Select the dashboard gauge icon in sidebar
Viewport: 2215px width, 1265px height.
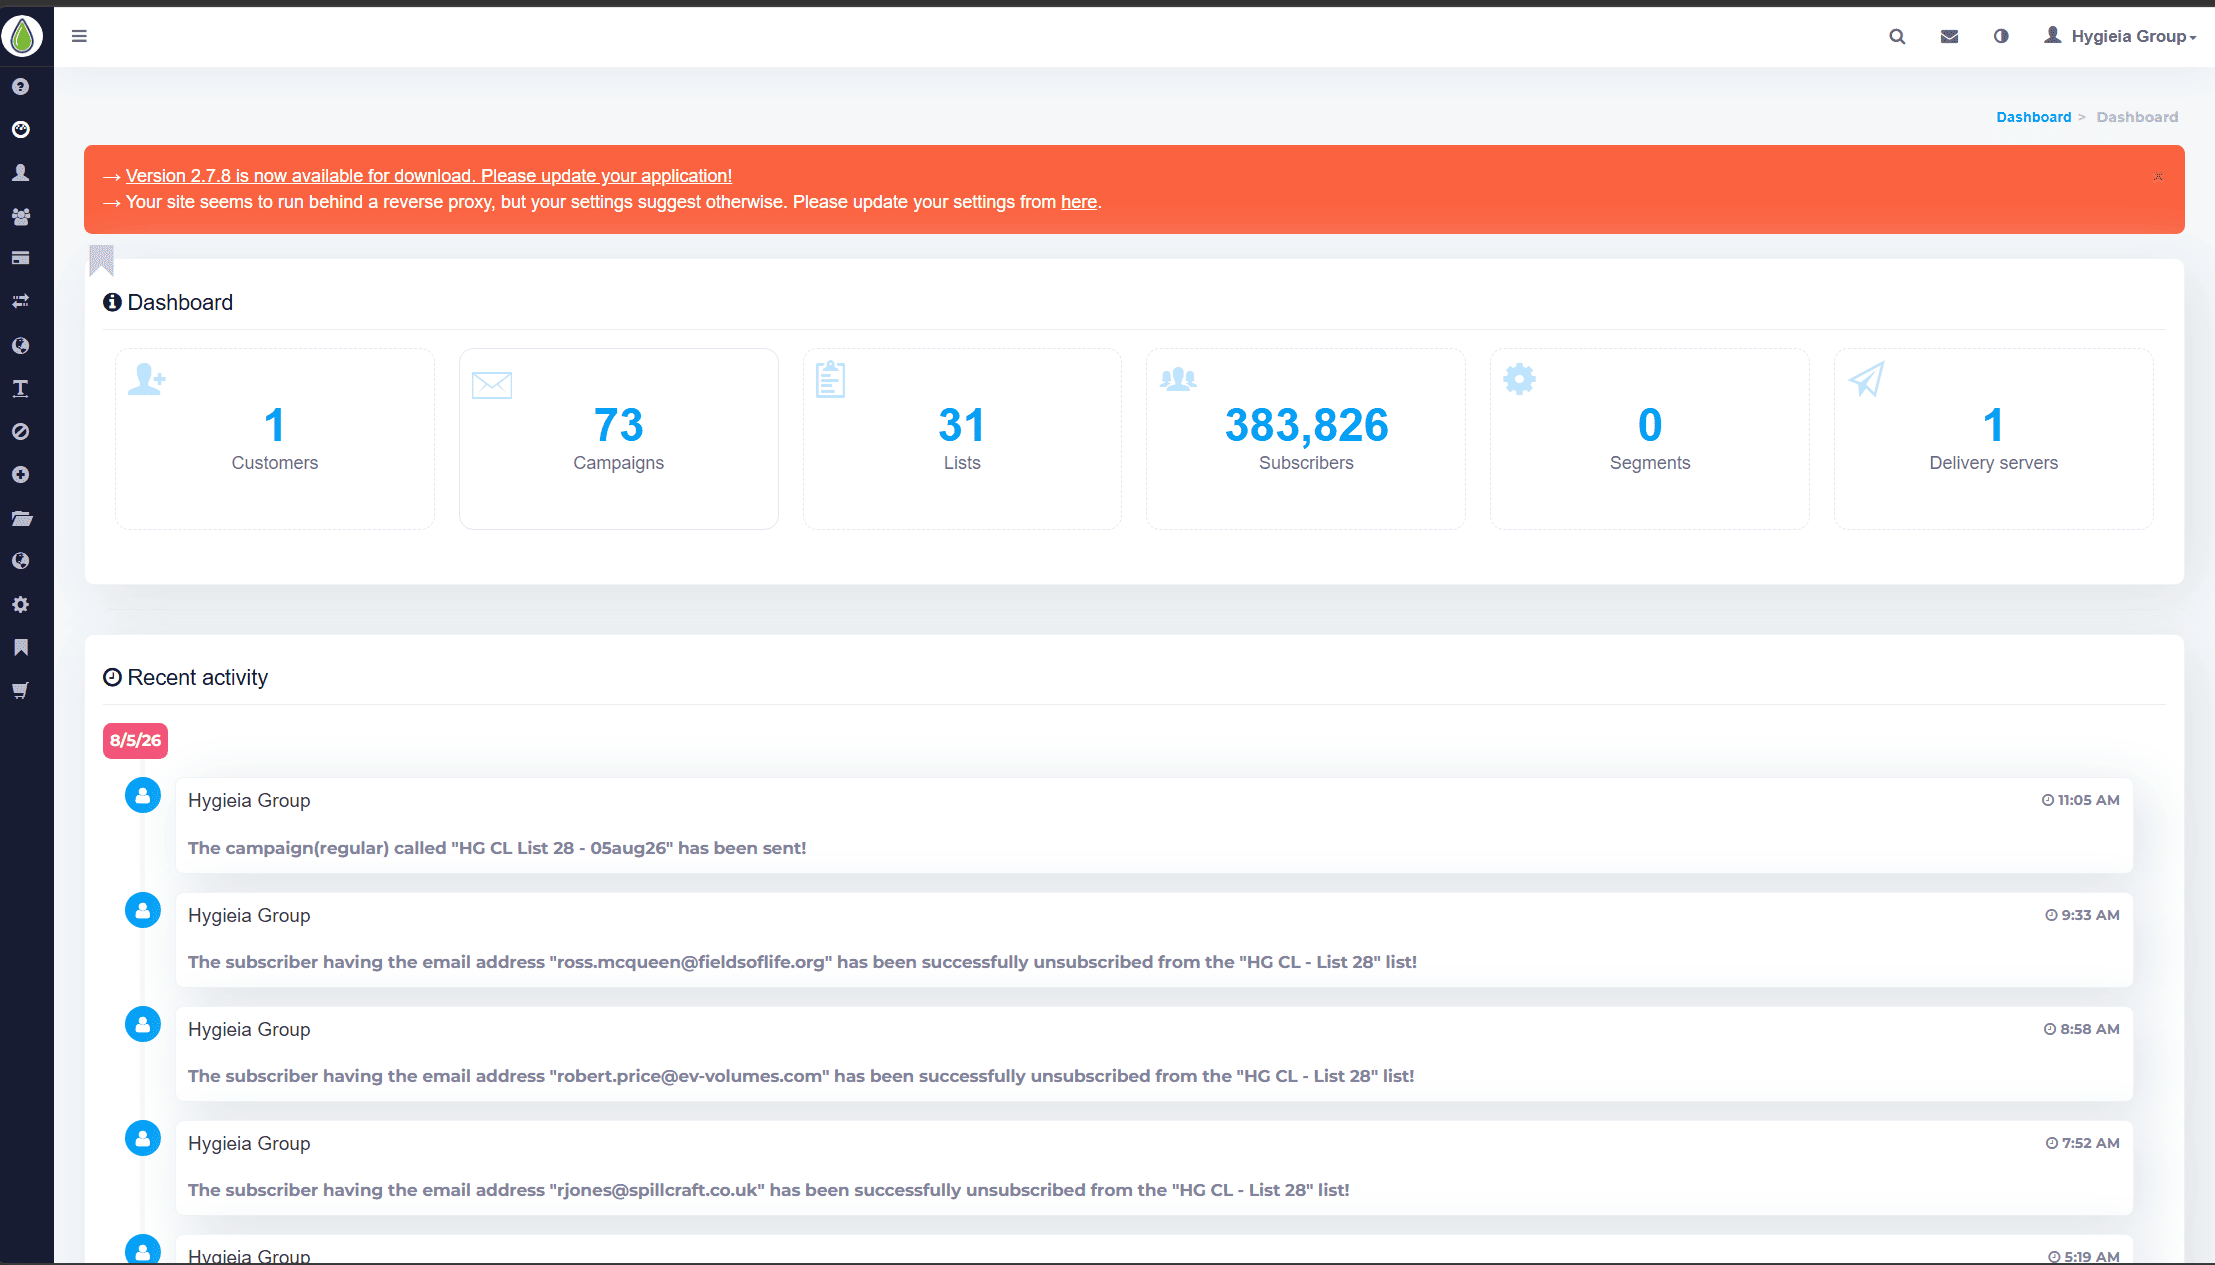coord(20,130)
